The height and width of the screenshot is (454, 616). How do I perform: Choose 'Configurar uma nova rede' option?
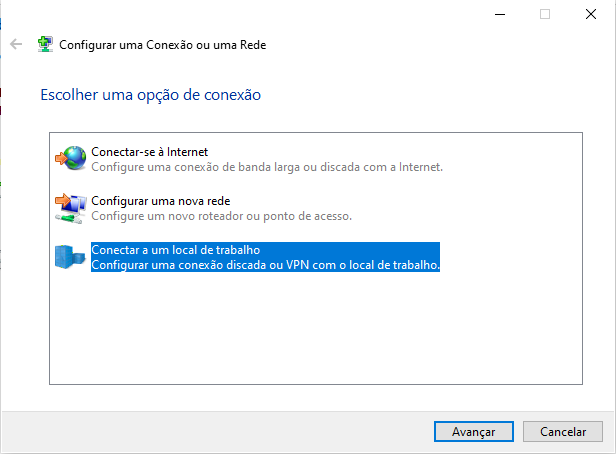160,201
